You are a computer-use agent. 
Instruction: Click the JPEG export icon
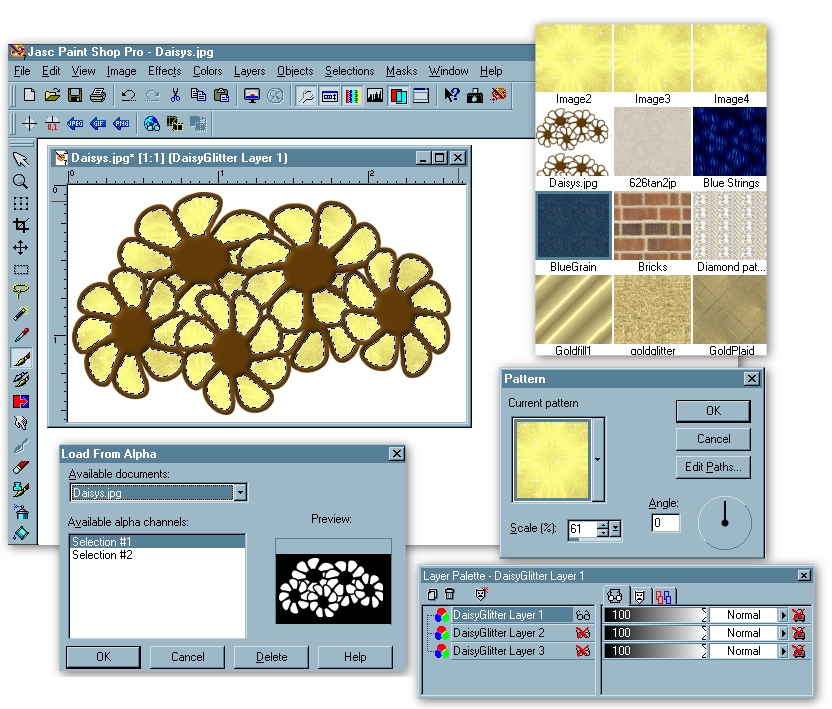point(75,124)
